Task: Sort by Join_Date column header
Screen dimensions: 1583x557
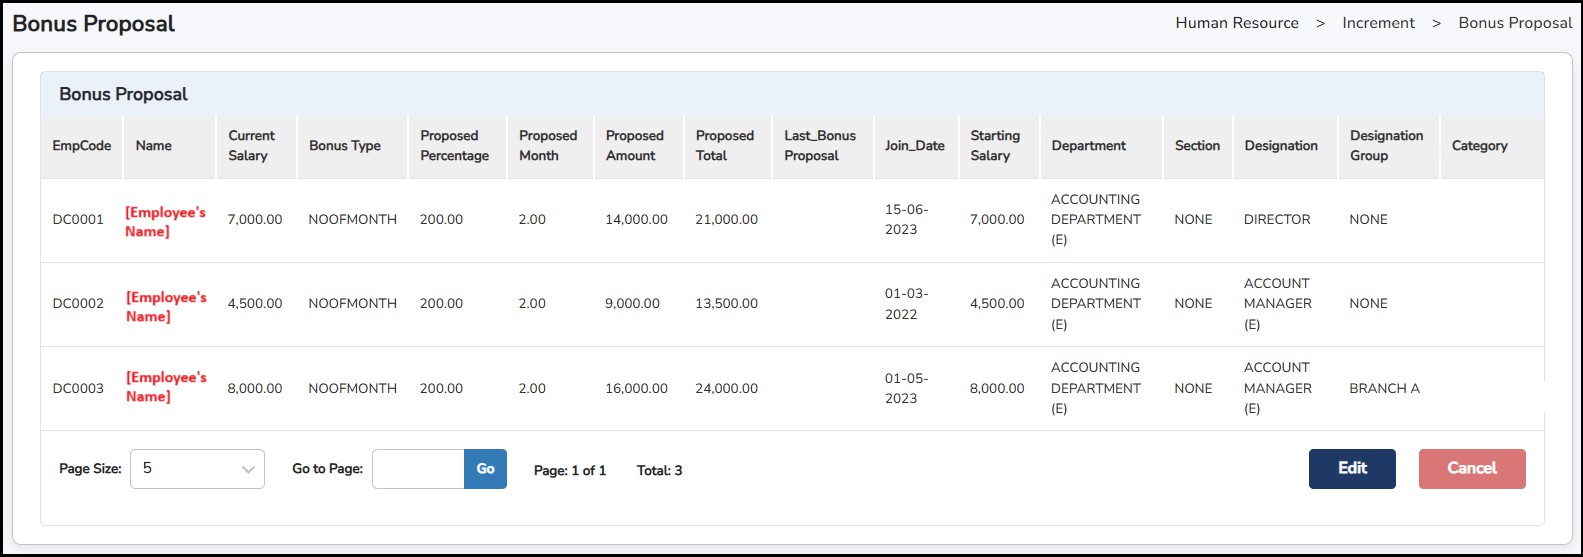Action: point(914,146)
